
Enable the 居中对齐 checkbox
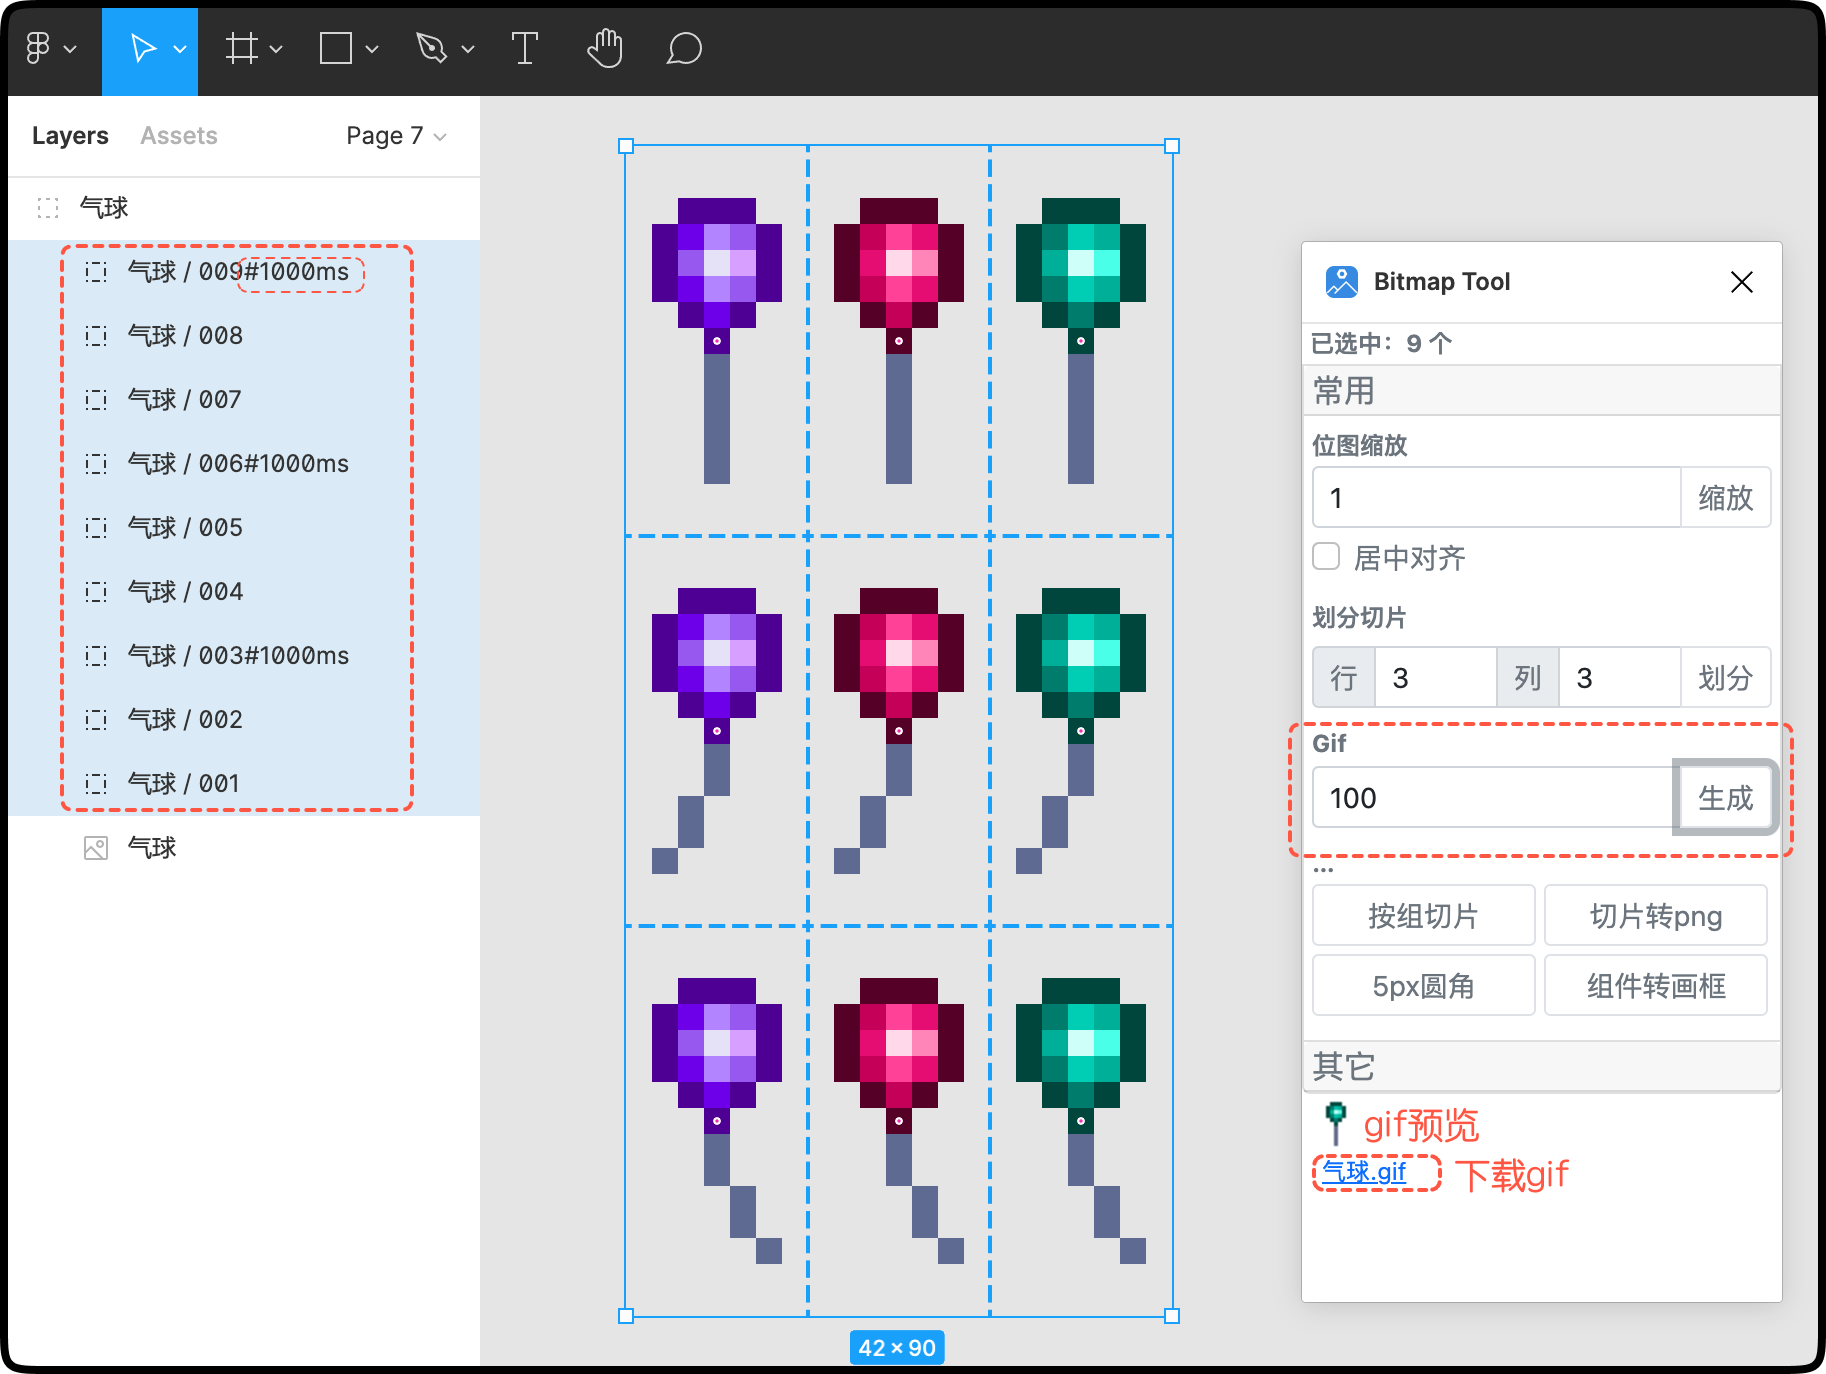click(1326, 557)
